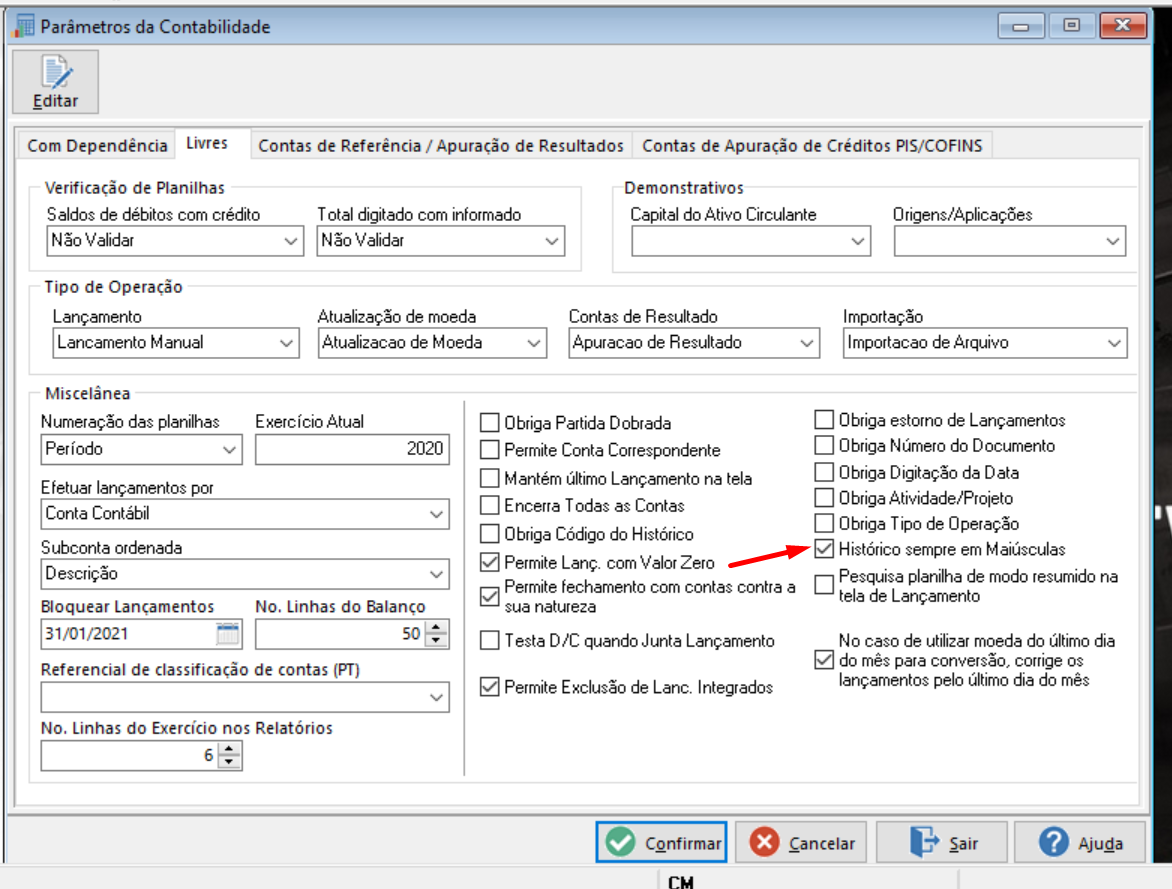Toggle Encerra Todas as Contas
Image resolution: width=1172 pixels, height=889 pixels.
[x=490, y=505]
